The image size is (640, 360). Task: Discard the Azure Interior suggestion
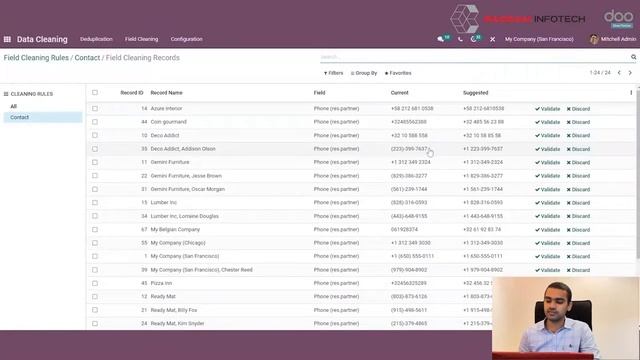point(578,109)
